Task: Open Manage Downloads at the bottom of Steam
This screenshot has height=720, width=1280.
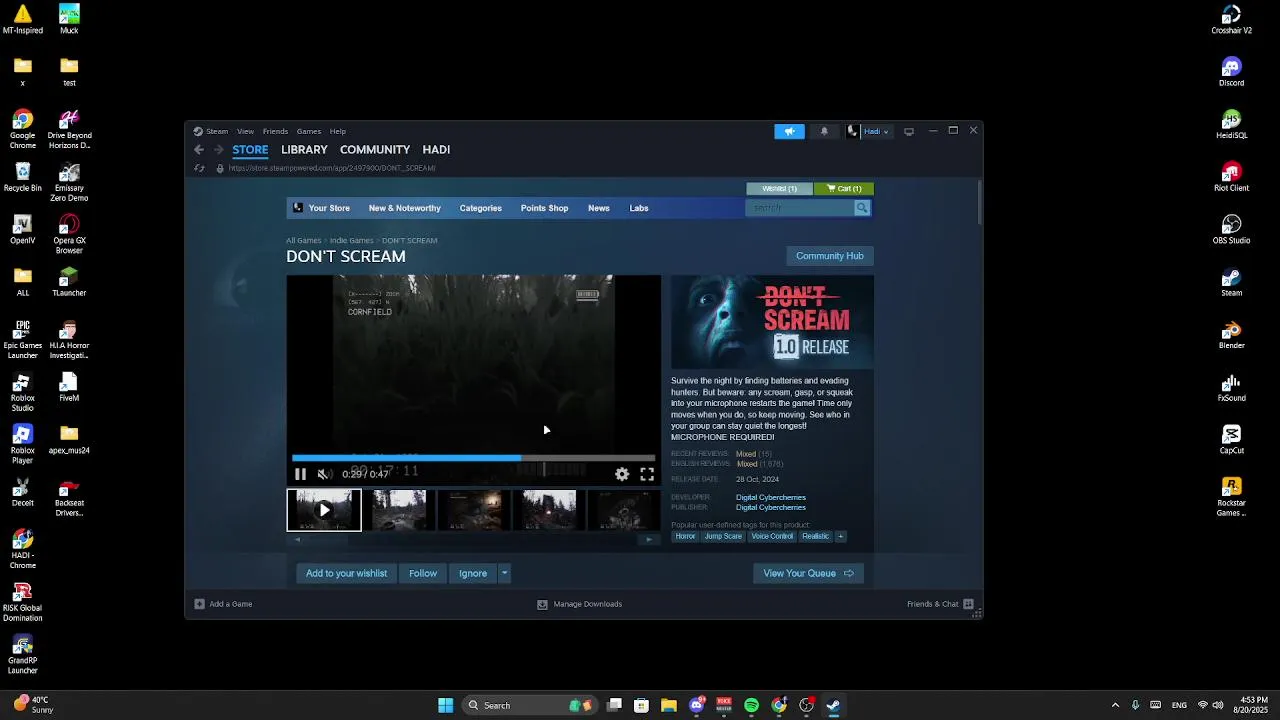Action: [x=580, y=604]
